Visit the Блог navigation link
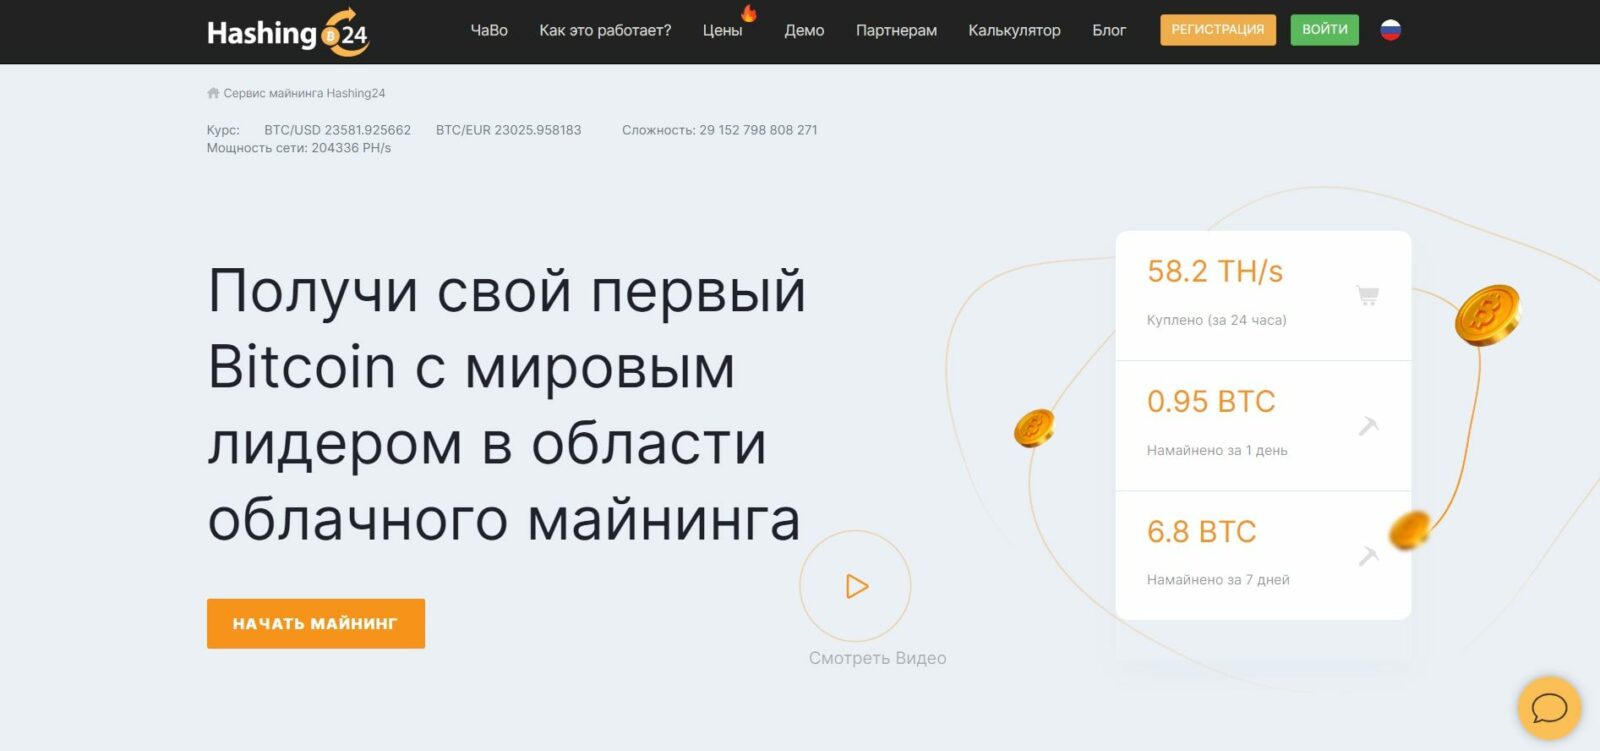 pos(1109,30)
